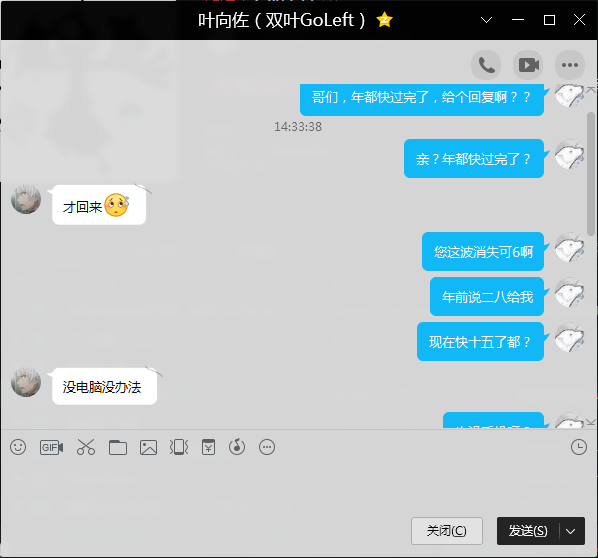The image size is (598, 558).
Task: Select the screenshot scissors tool
Action: coord(86,447)
